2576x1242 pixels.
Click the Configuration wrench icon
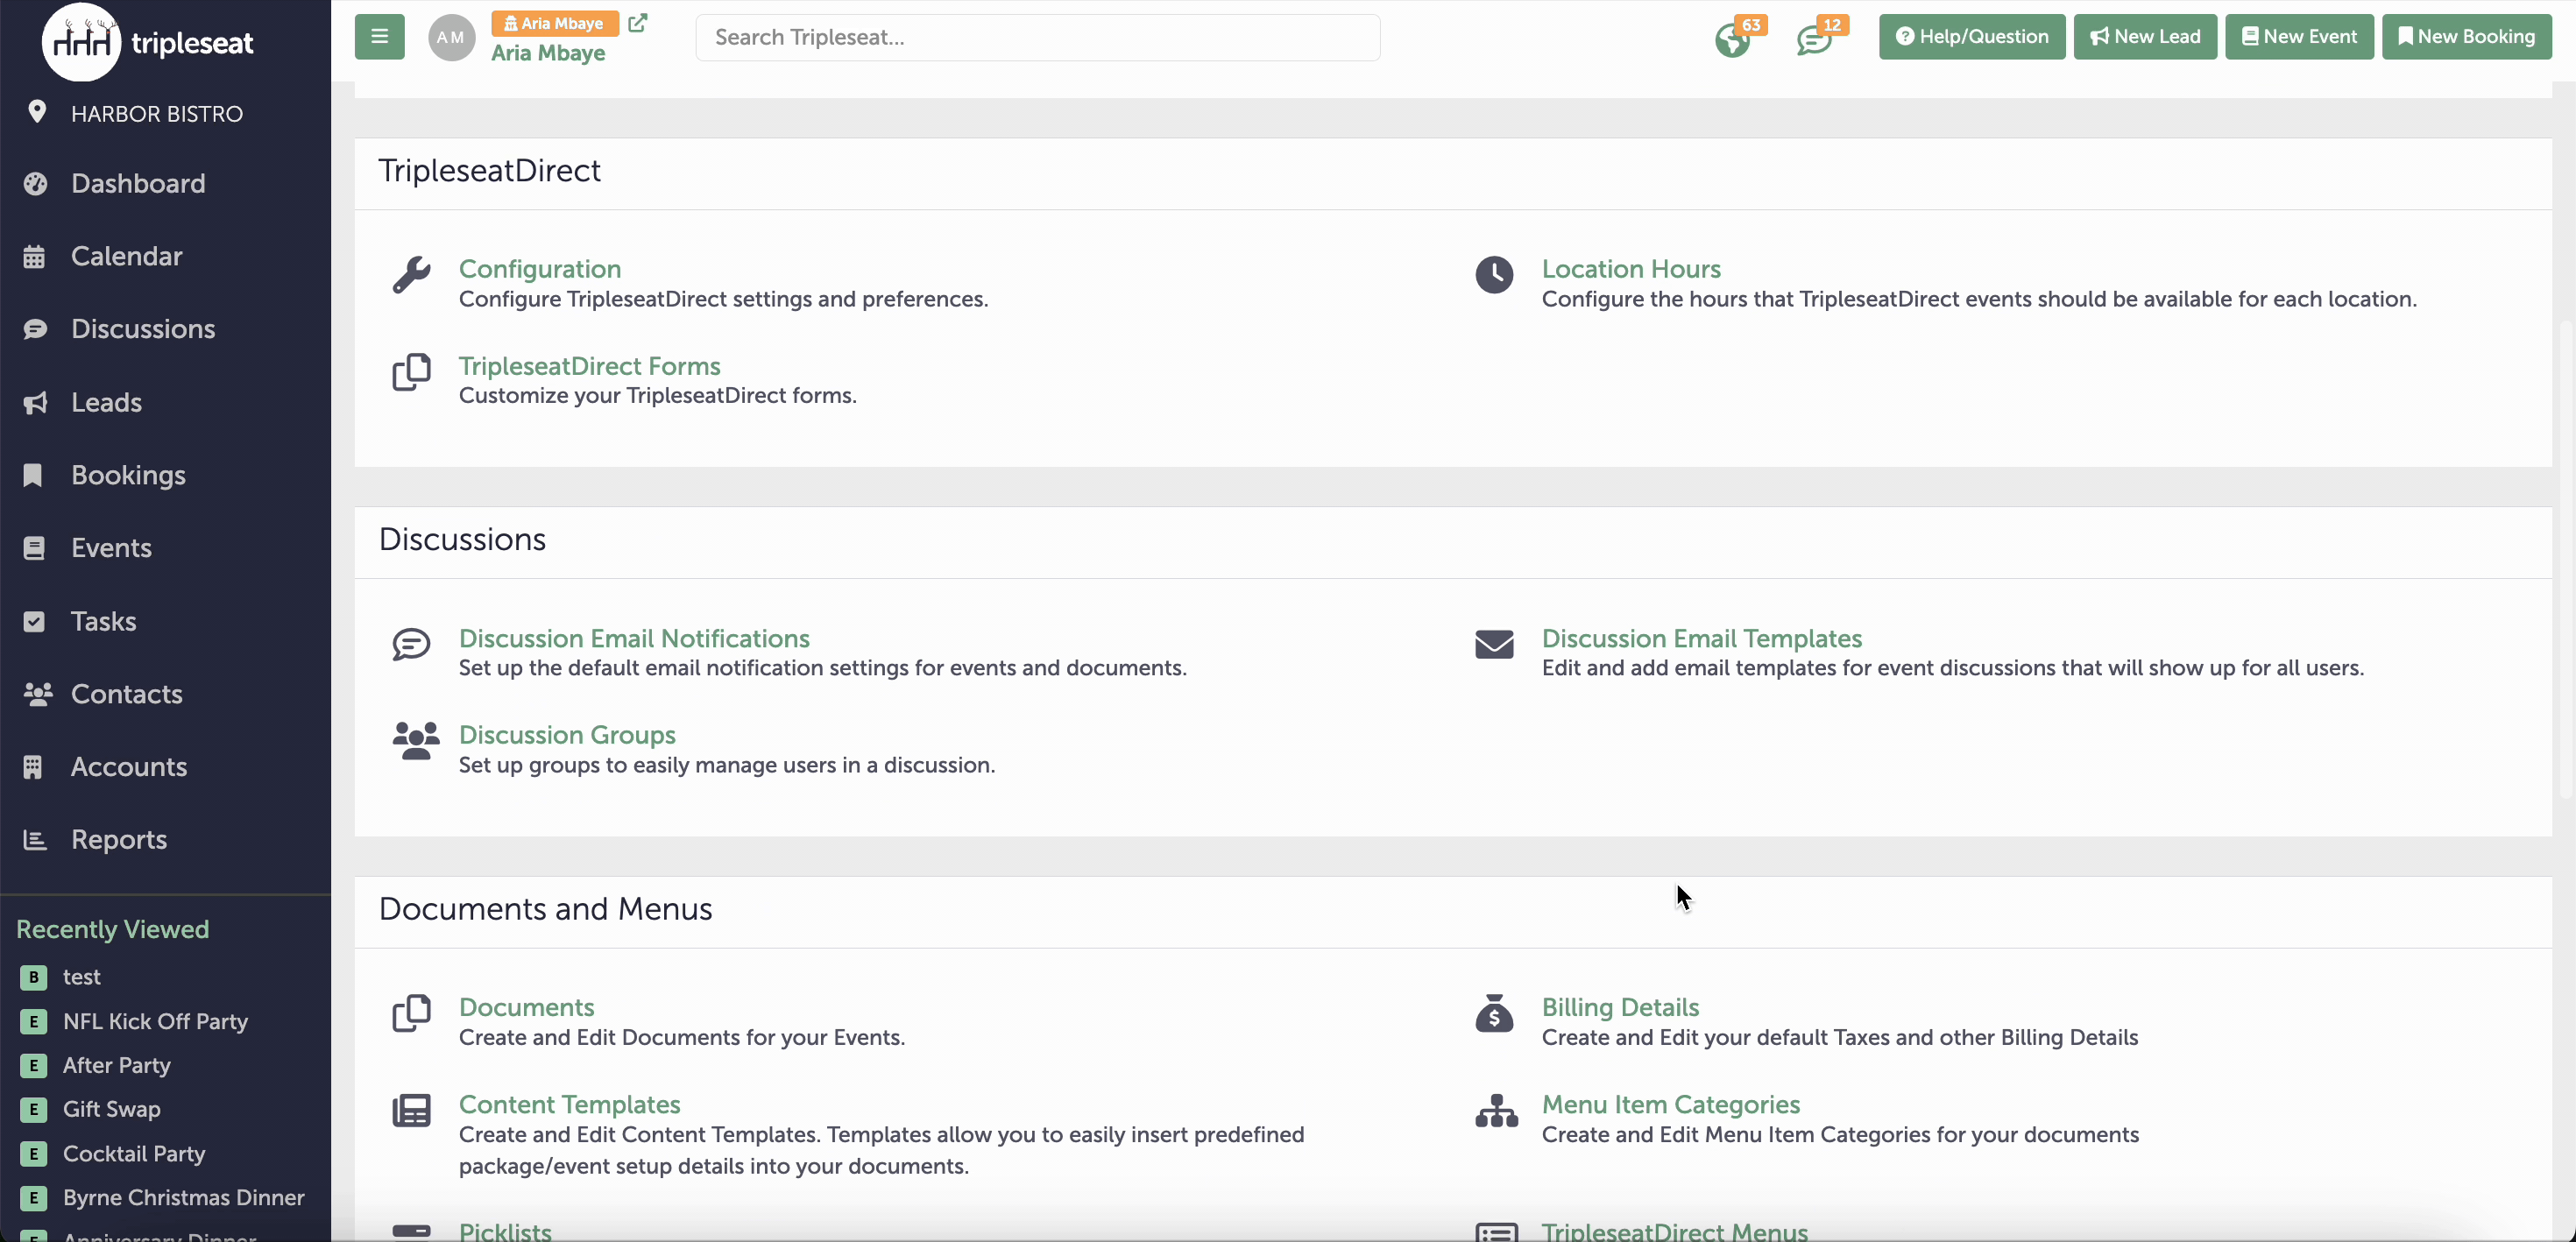[x=411, y=274]
